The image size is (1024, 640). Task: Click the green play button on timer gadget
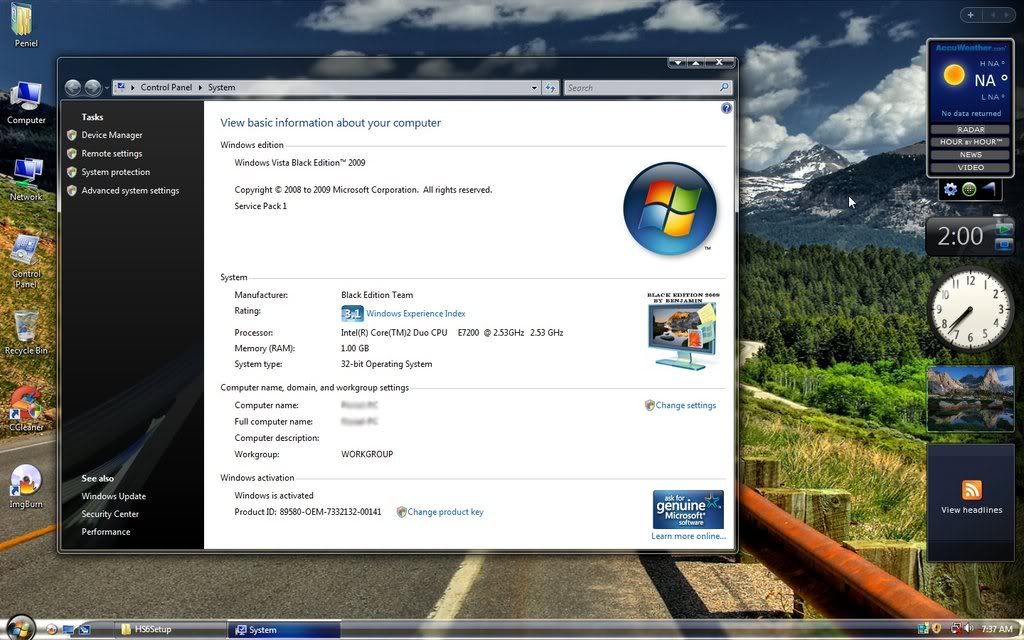(x=1004, y=229)
